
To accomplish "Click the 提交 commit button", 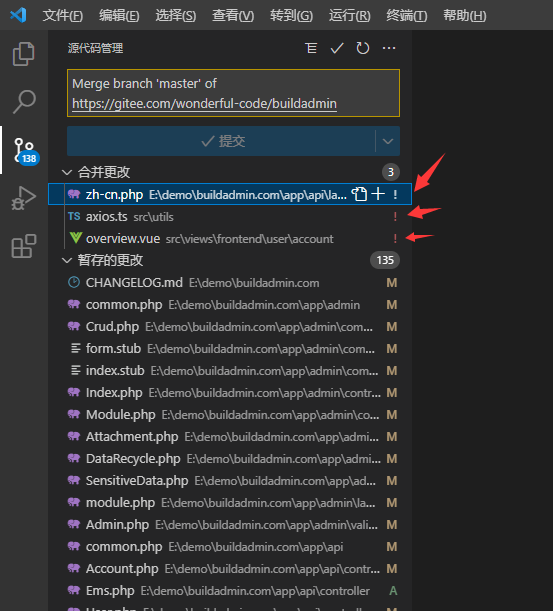I will click(x=221, y=141).
